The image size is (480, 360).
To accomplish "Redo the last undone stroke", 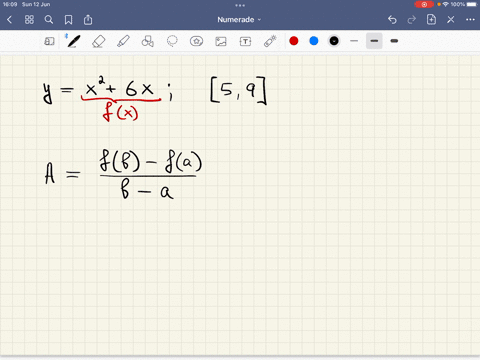I will (x=412, y=20).
